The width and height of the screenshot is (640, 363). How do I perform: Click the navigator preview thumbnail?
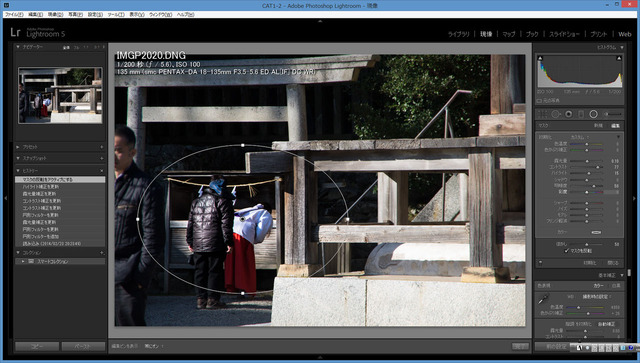(x=60, y=96)
